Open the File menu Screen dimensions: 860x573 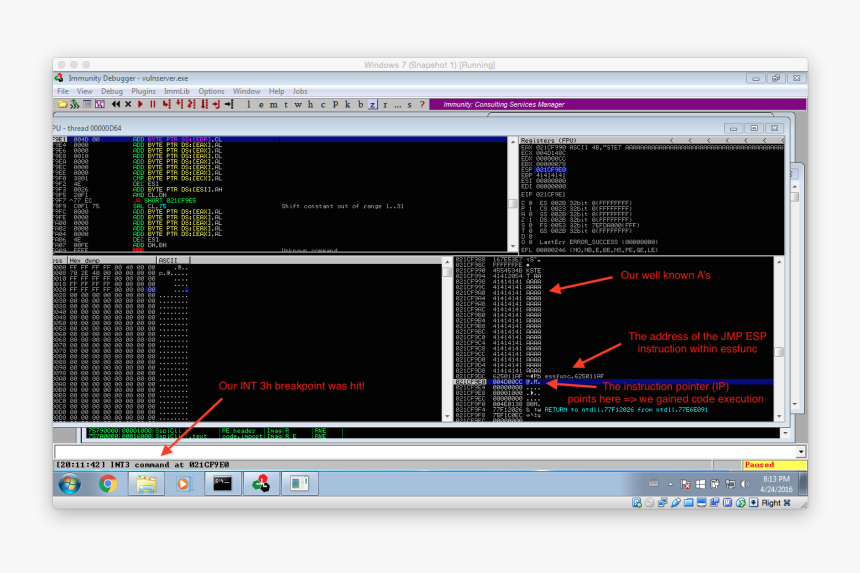tap(63, 91)
